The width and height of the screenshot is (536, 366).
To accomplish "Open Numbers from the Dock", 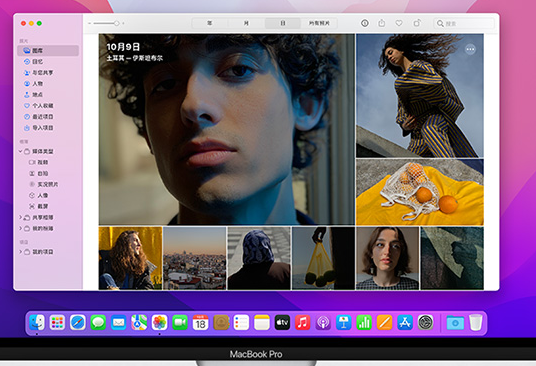I will pos(364,322).
